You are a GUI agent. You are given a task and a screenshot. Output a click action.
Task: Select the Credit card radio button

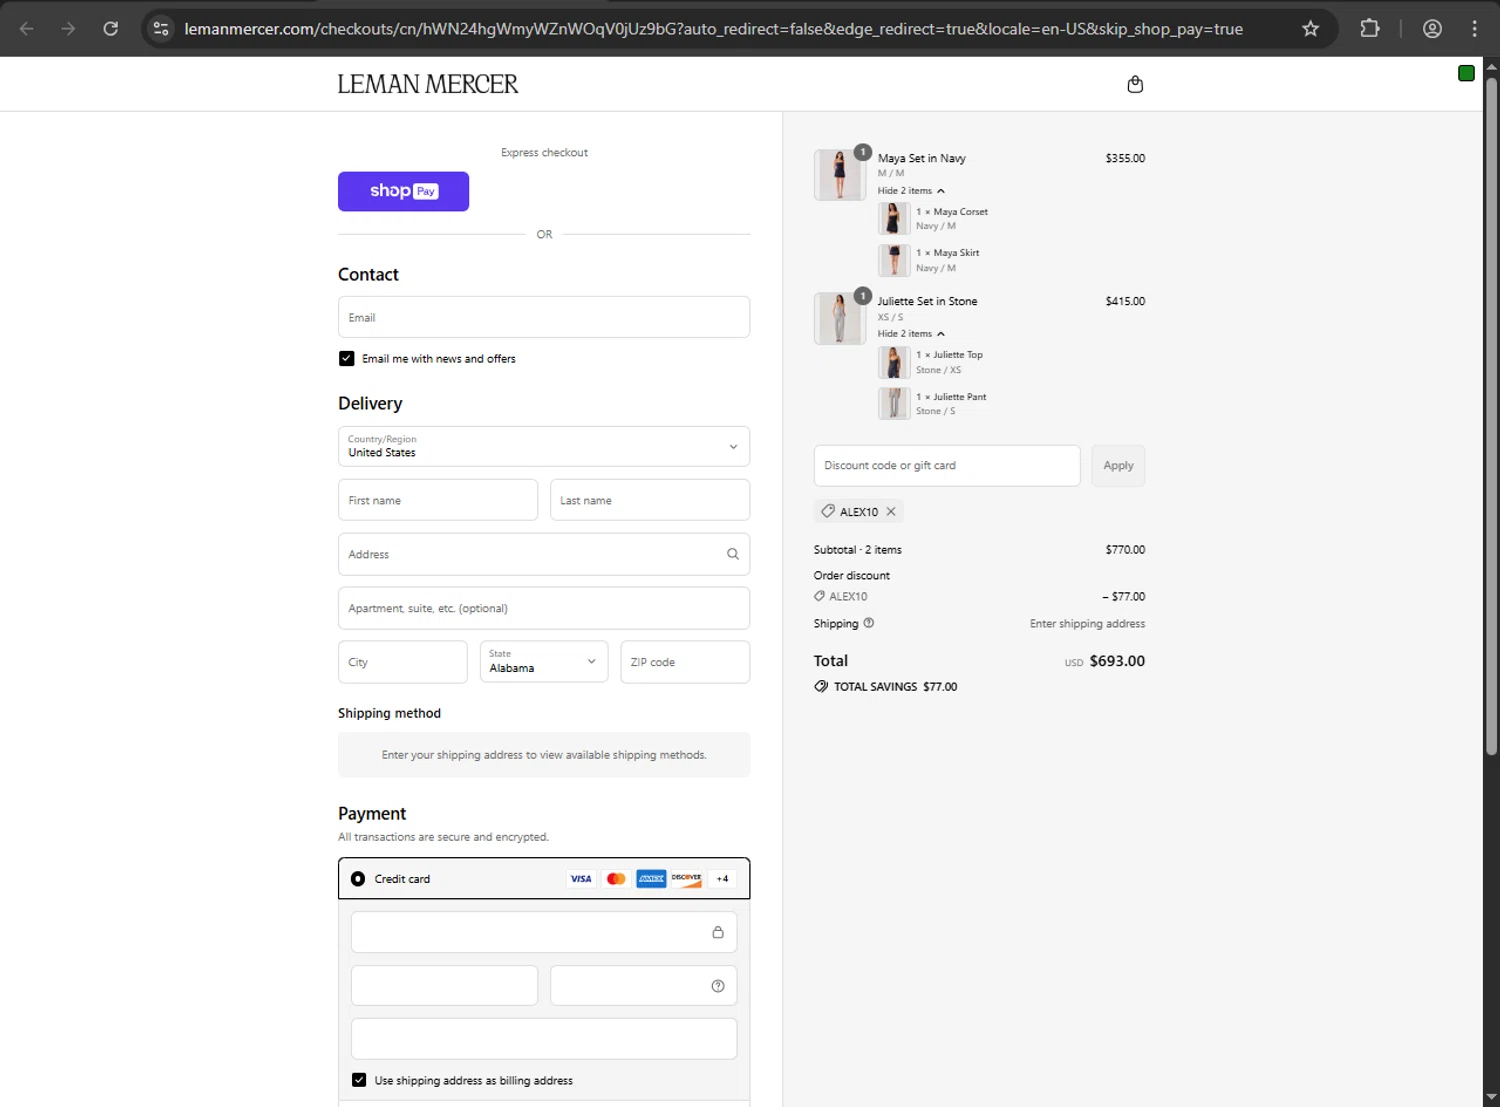tap(358, 879)
